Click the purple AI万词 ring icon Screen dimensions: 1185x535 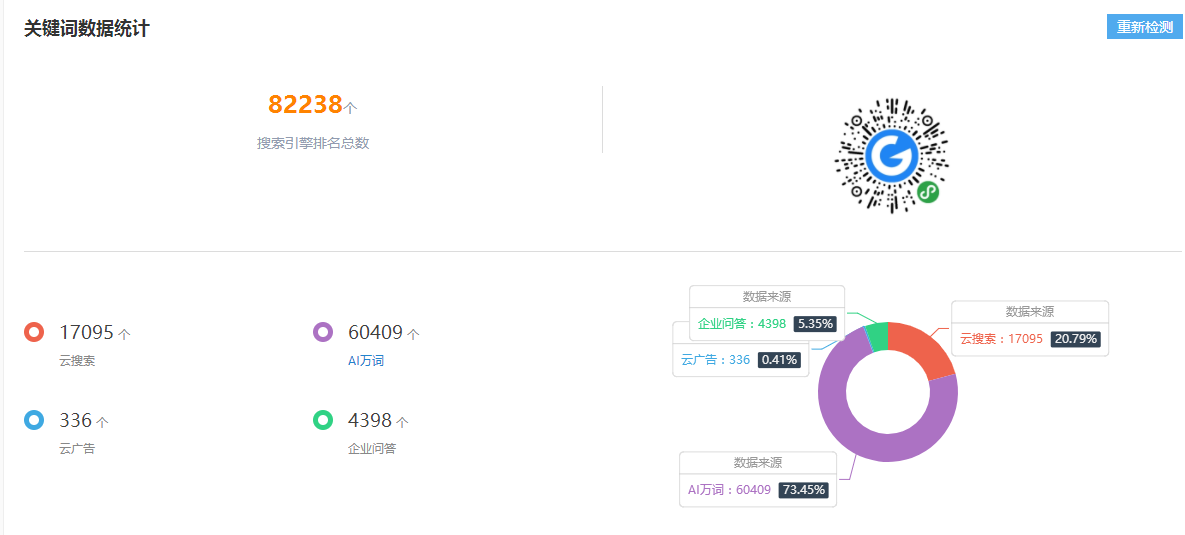point(323,332)
